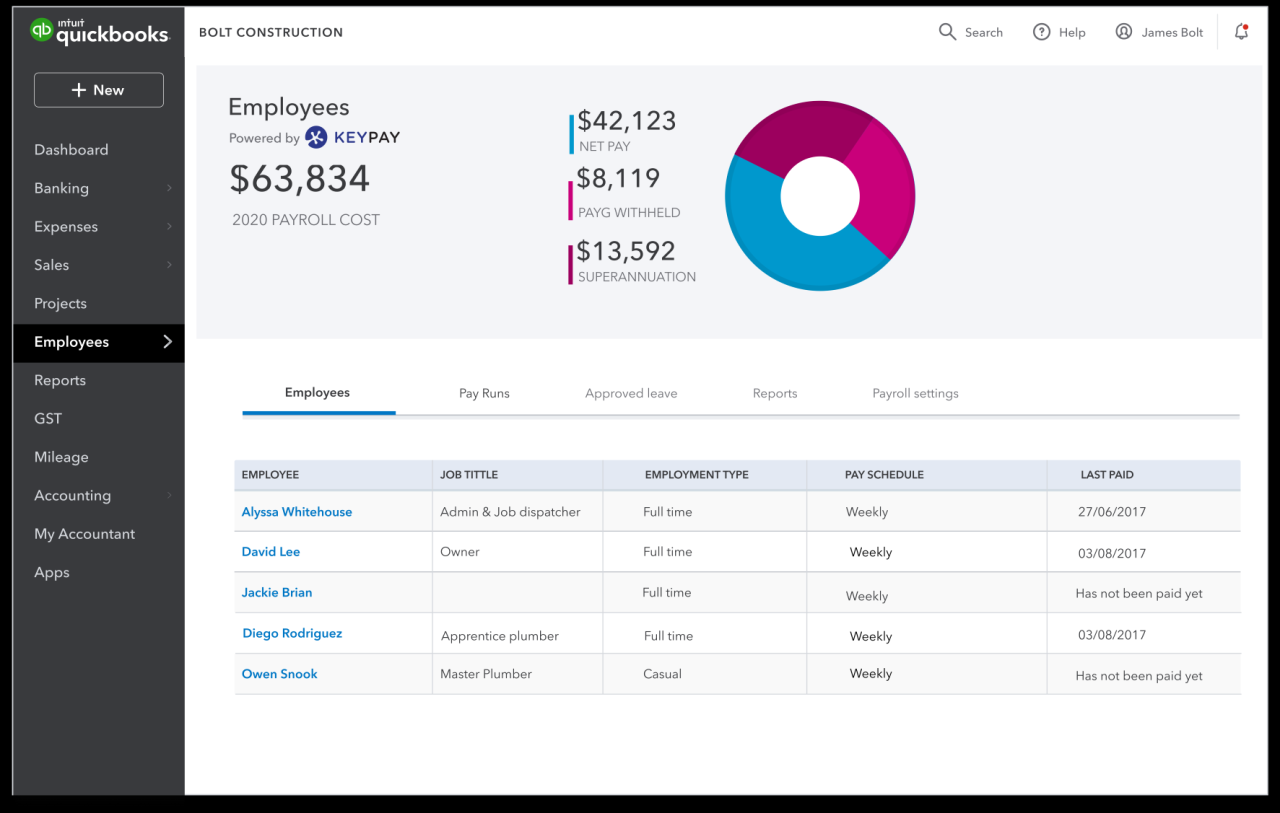Open the Payroll settings tab
1280x813 pixels.
[x=915, y=394]
